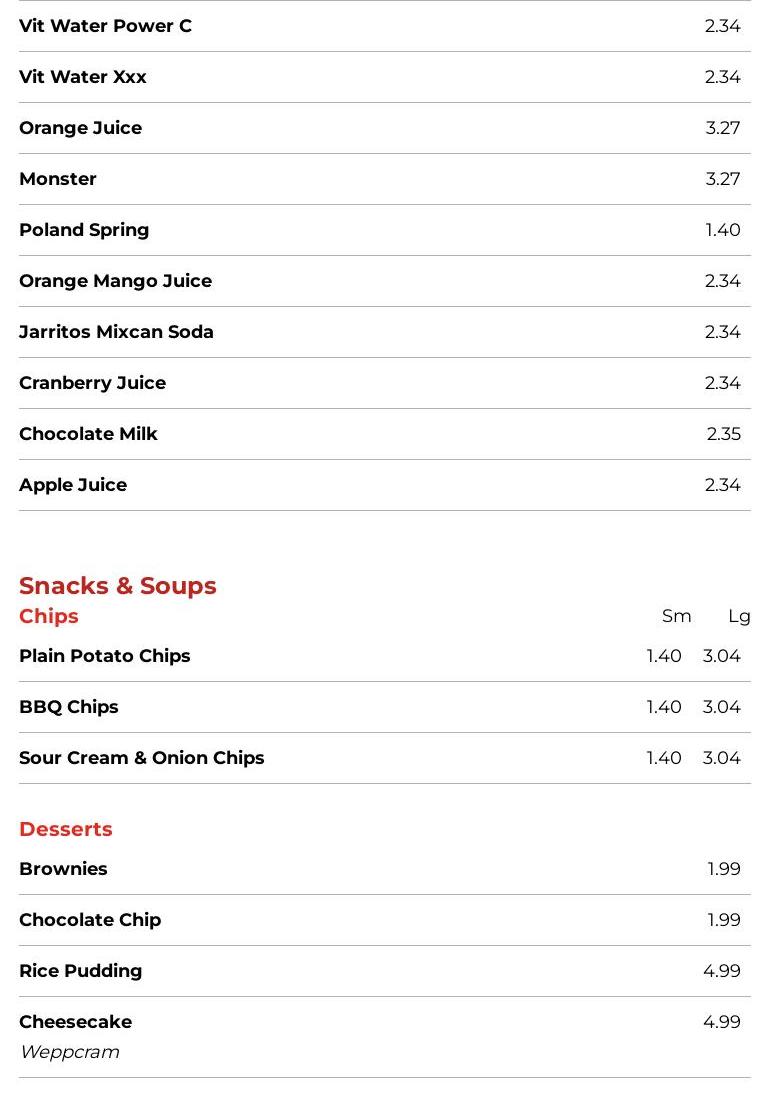The height and width of the screenshot is (1095, 770).
Task: Select the Apple Juice entry
Action: click(x=385, y=485)
